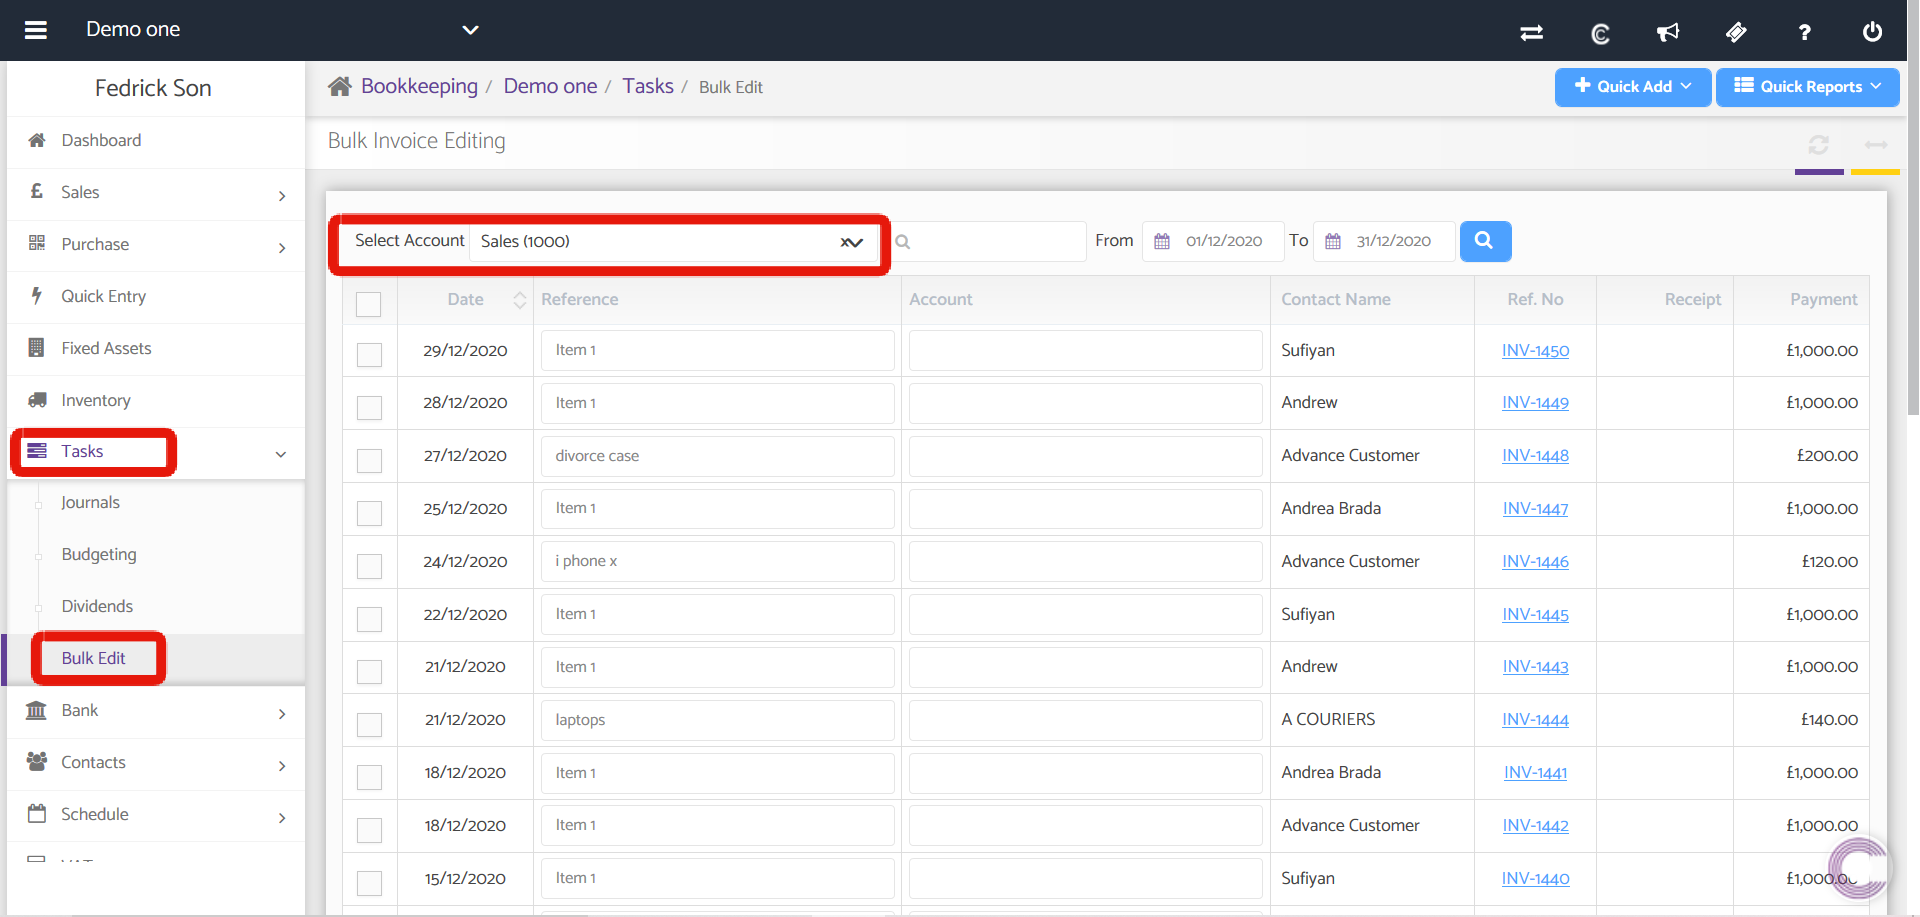
Task: Click Tasks breadcrumb link
Action: pos(648,86)
